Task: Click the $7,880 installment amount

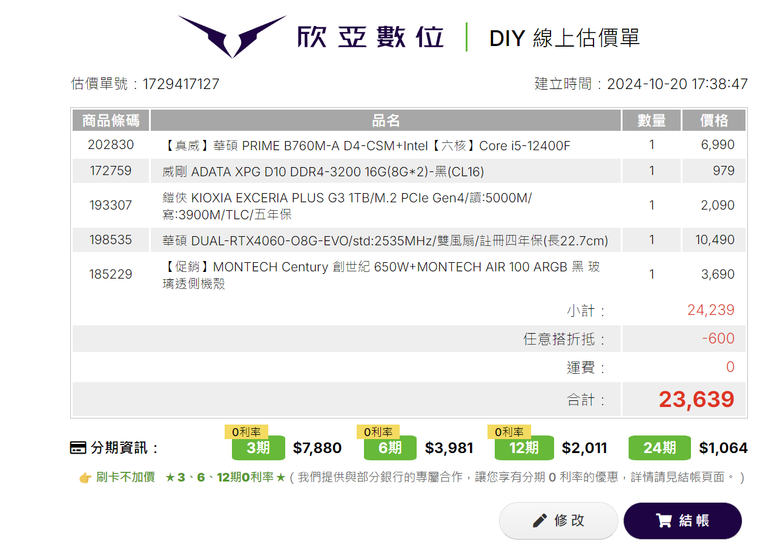Action: (317, 448)
